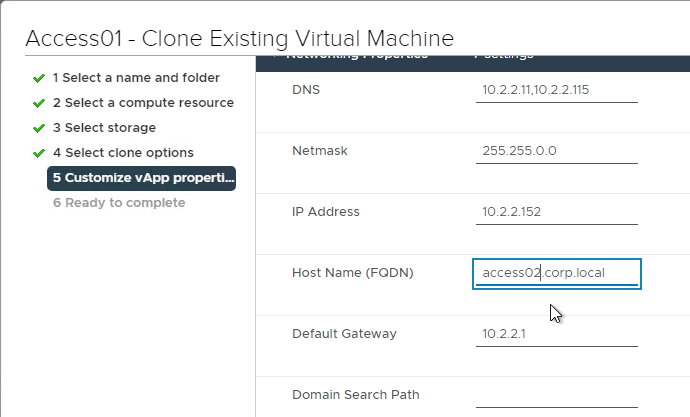Click the Domain Search Path label
Viewport: 690px width, 417px height.
pos(356,395)
